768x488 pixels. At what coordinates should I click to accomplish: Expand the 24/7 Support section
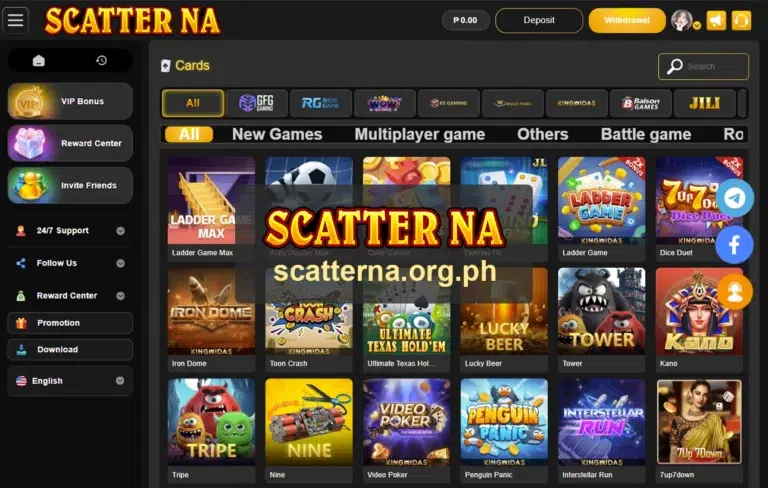click(70, 230)
